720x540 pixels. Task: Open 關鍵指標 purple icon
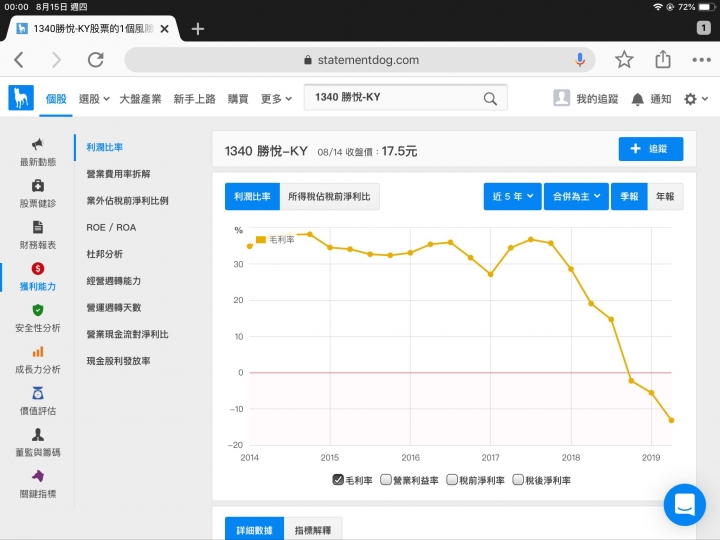[x=38, y=476]
